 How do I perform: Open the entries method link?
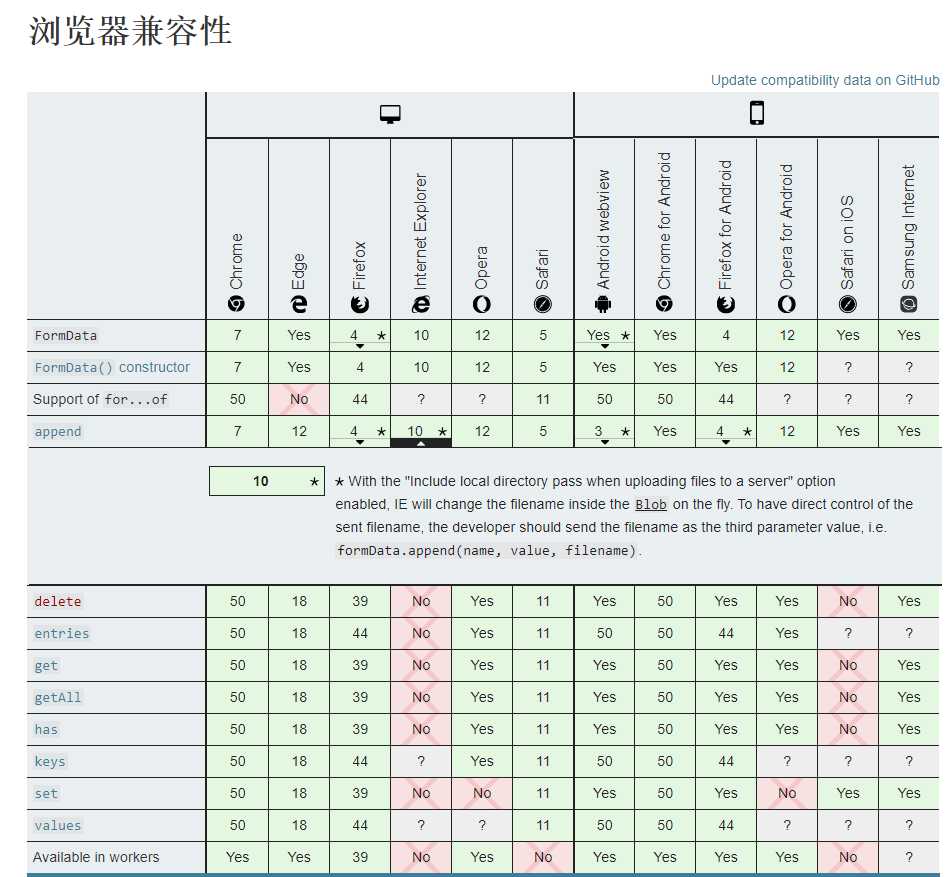tap(62, 634)
